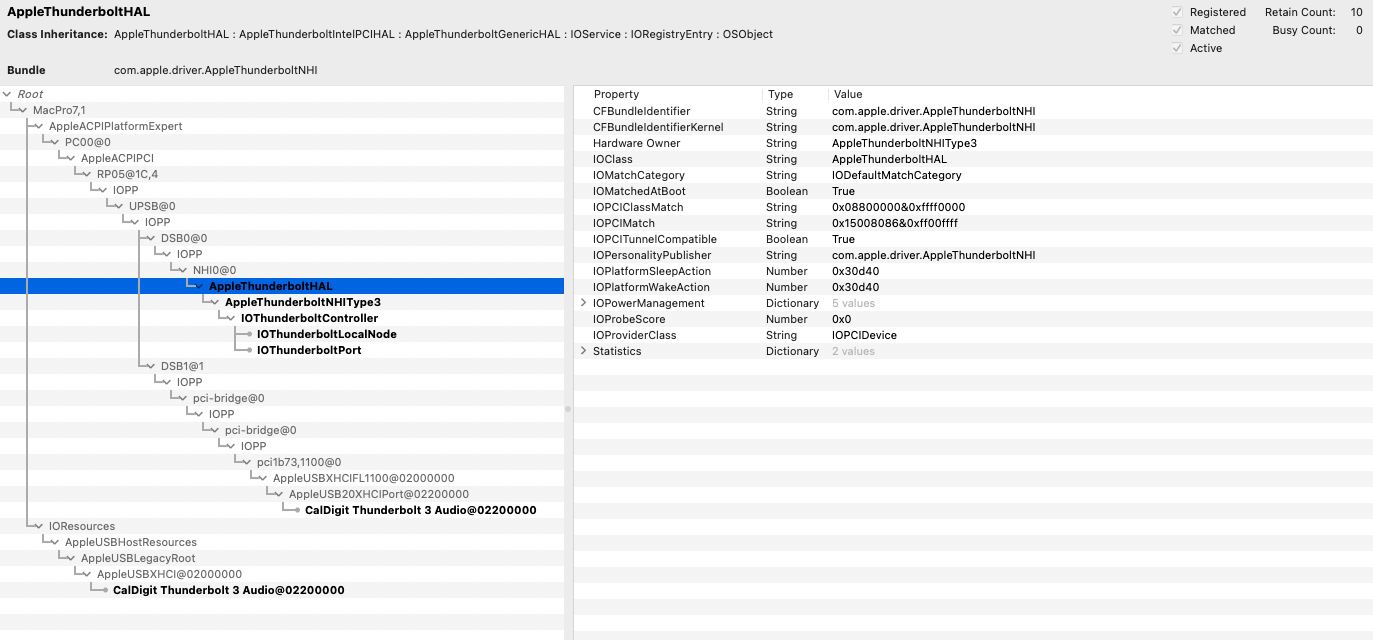Image resolution: width=1373 pixels, height=640 pixels.
Task: Collapse the IOResources node chevron
Action: tap(38, 526)
